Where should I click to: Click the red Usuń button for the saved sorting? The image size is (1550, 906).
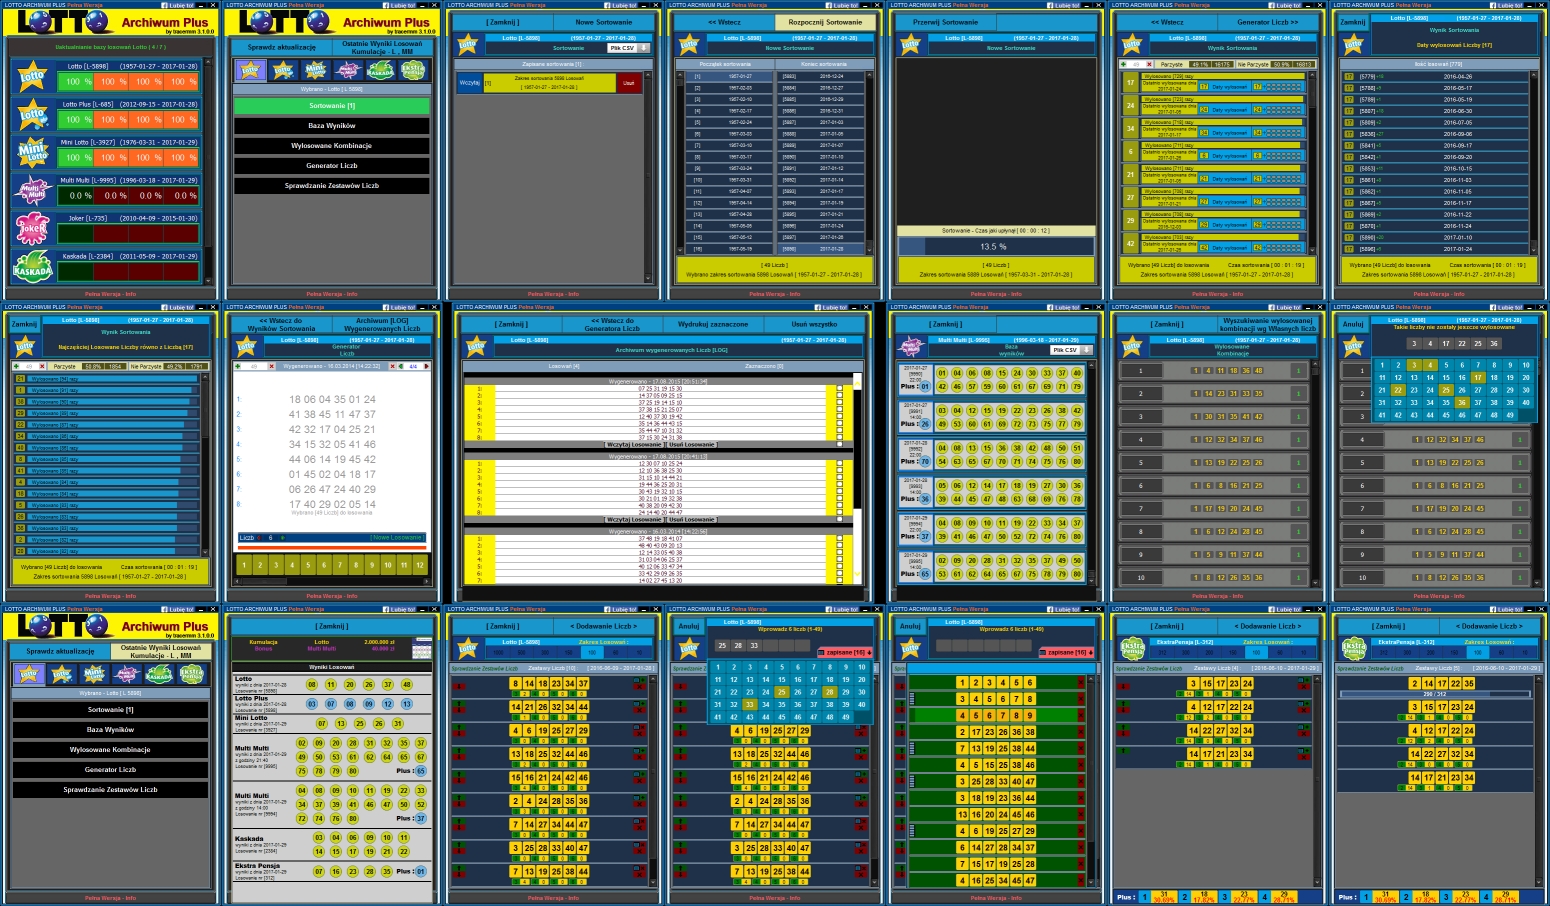[x=629, y=83]
